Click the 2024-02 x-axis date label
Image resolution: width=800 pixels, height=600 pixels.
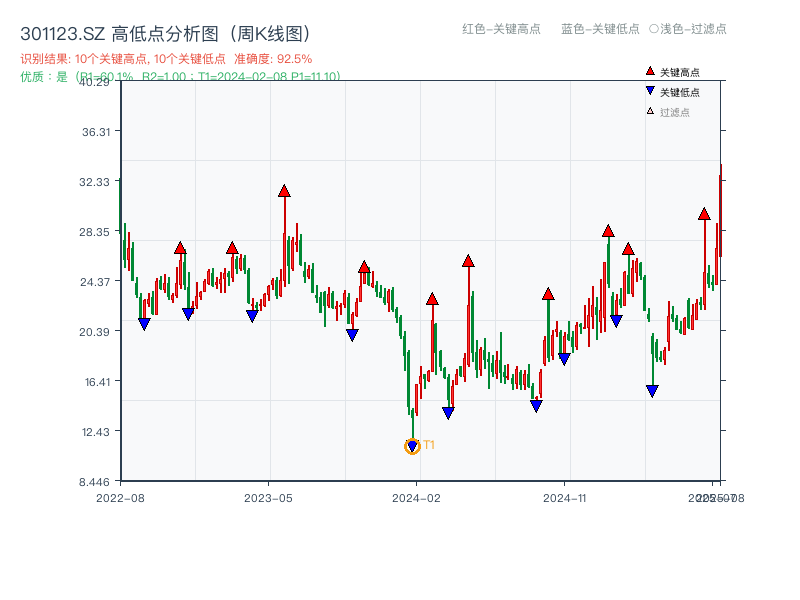tap(416, 498)
